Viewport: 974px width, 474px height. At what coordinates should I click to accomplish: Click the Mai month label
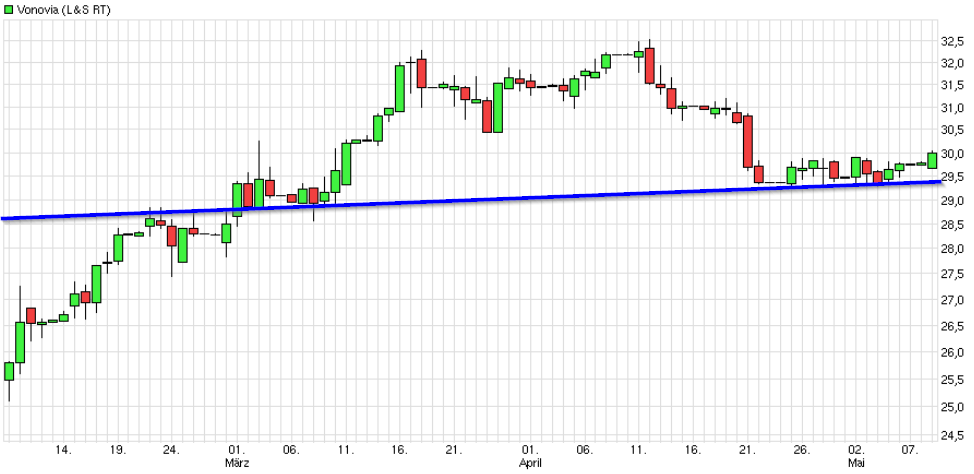coord(856,463)
